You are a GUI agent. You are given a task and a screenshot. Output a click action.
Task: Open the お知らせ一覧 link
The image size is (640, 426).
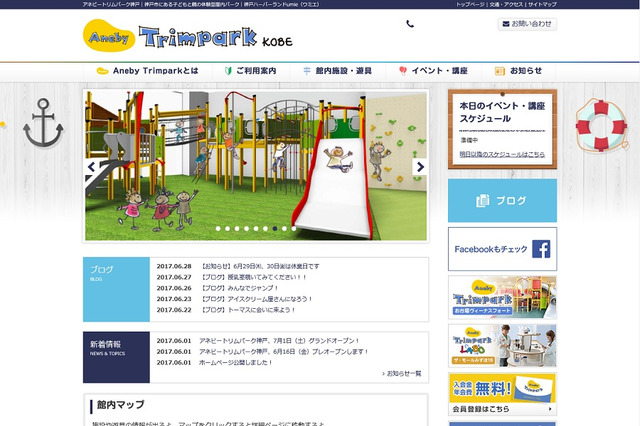tap(402, 373)
